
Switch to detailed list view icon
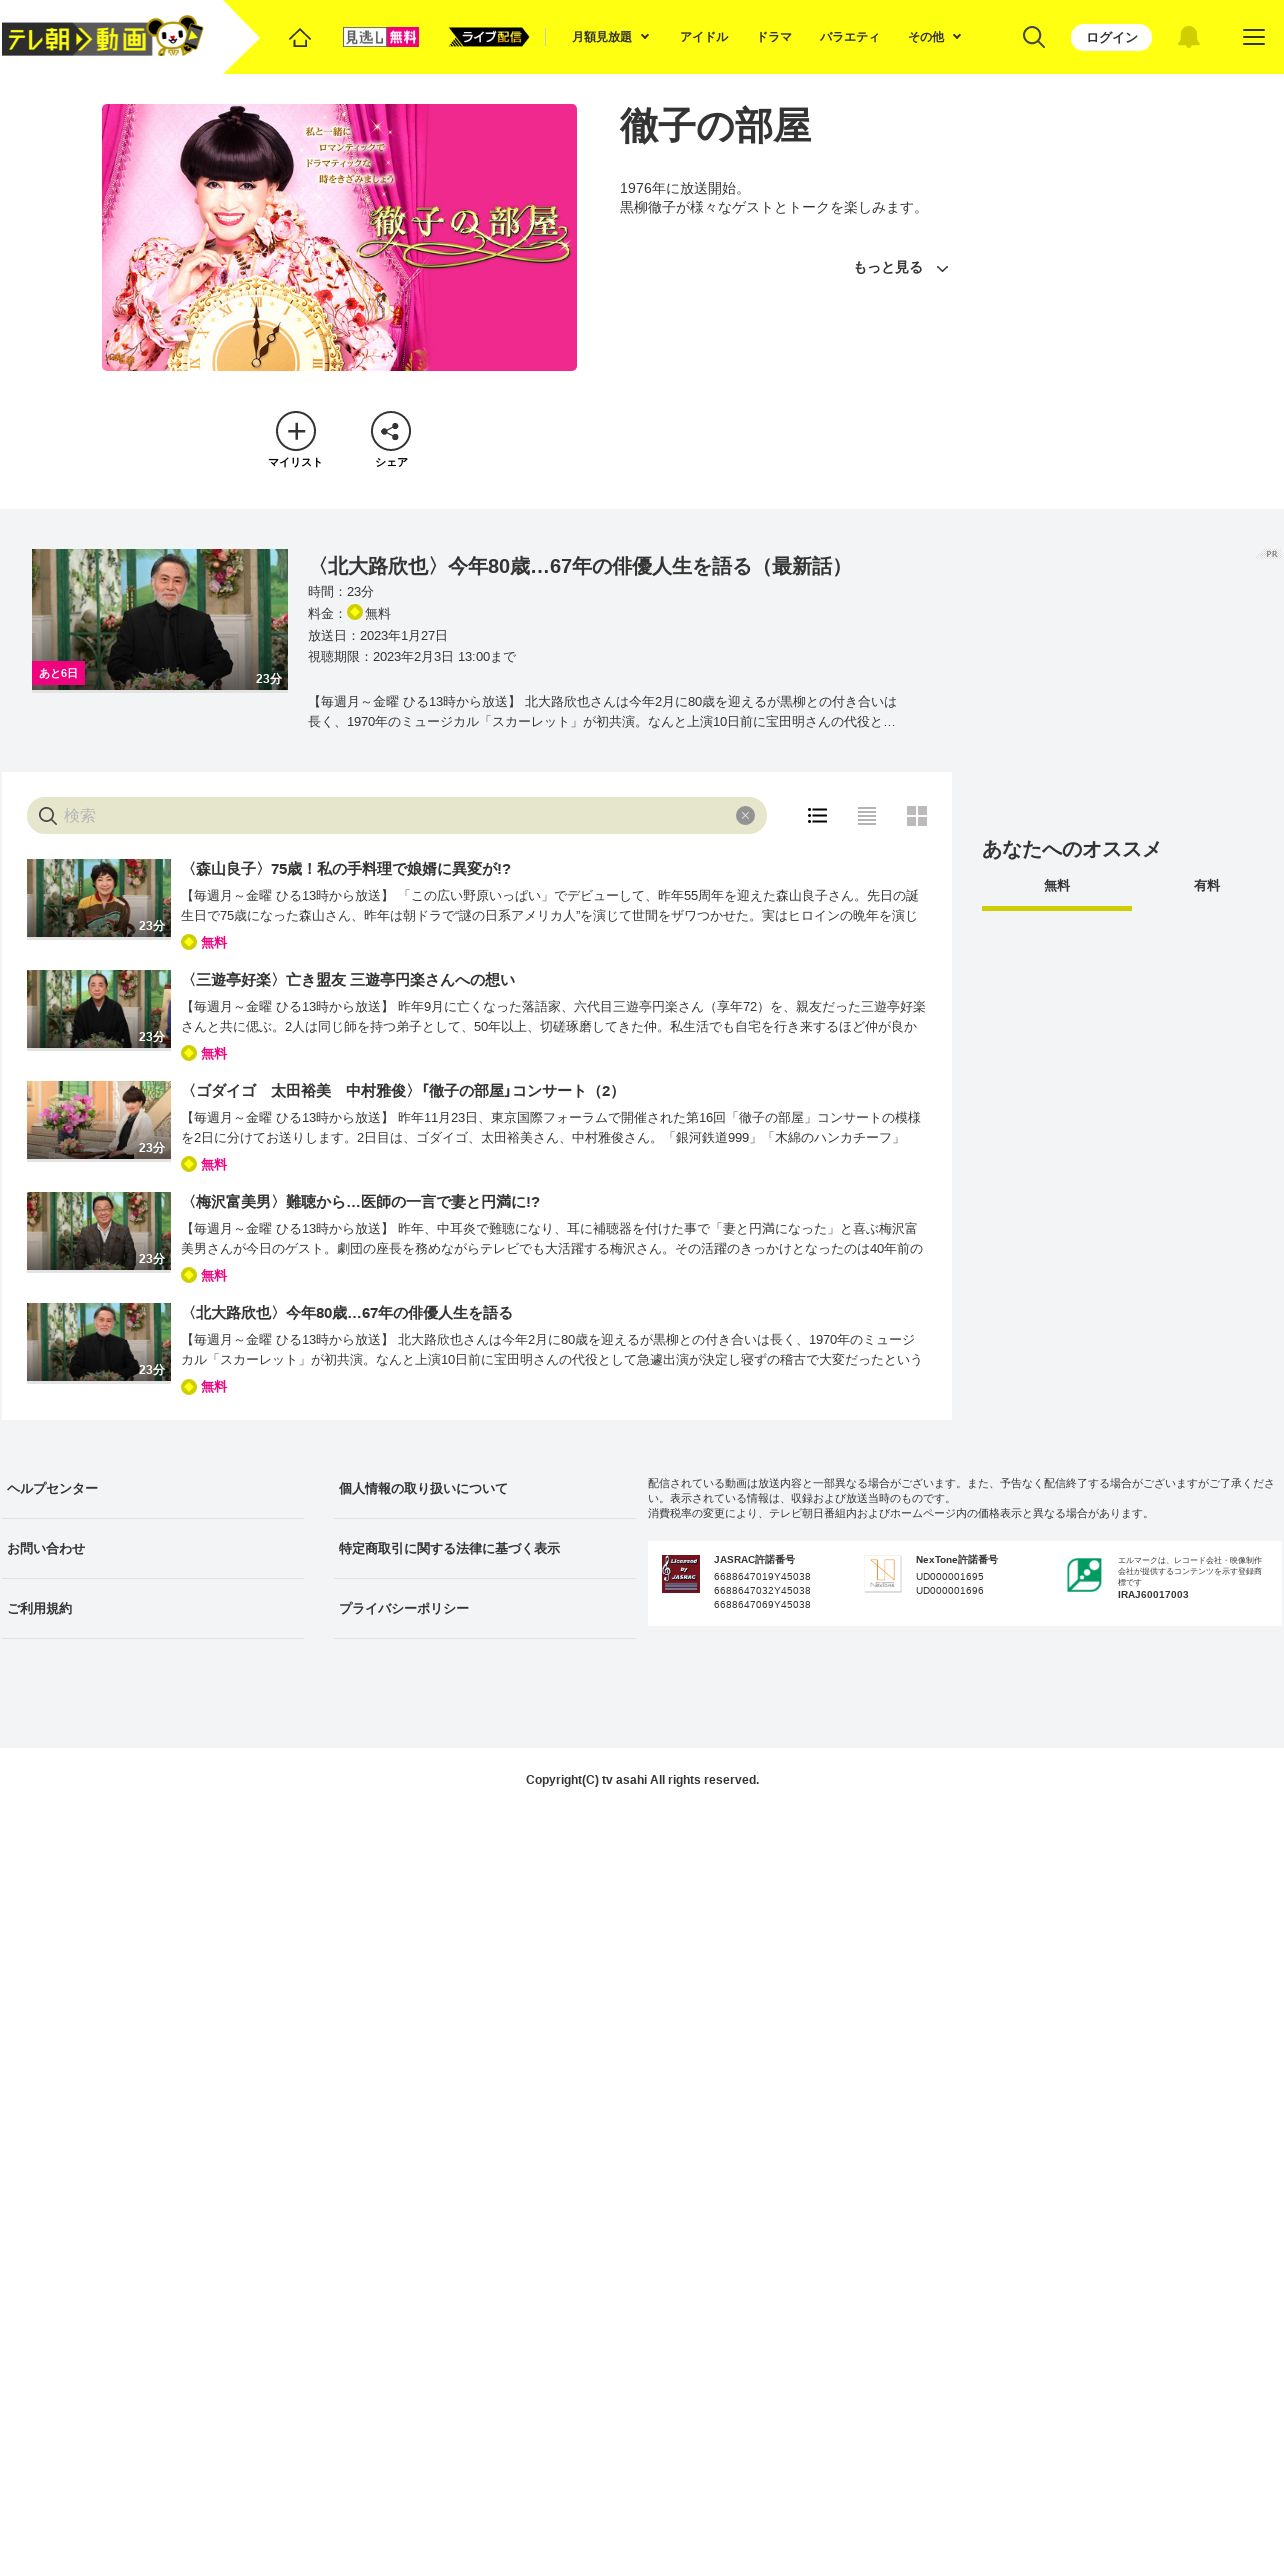point(817,816)
